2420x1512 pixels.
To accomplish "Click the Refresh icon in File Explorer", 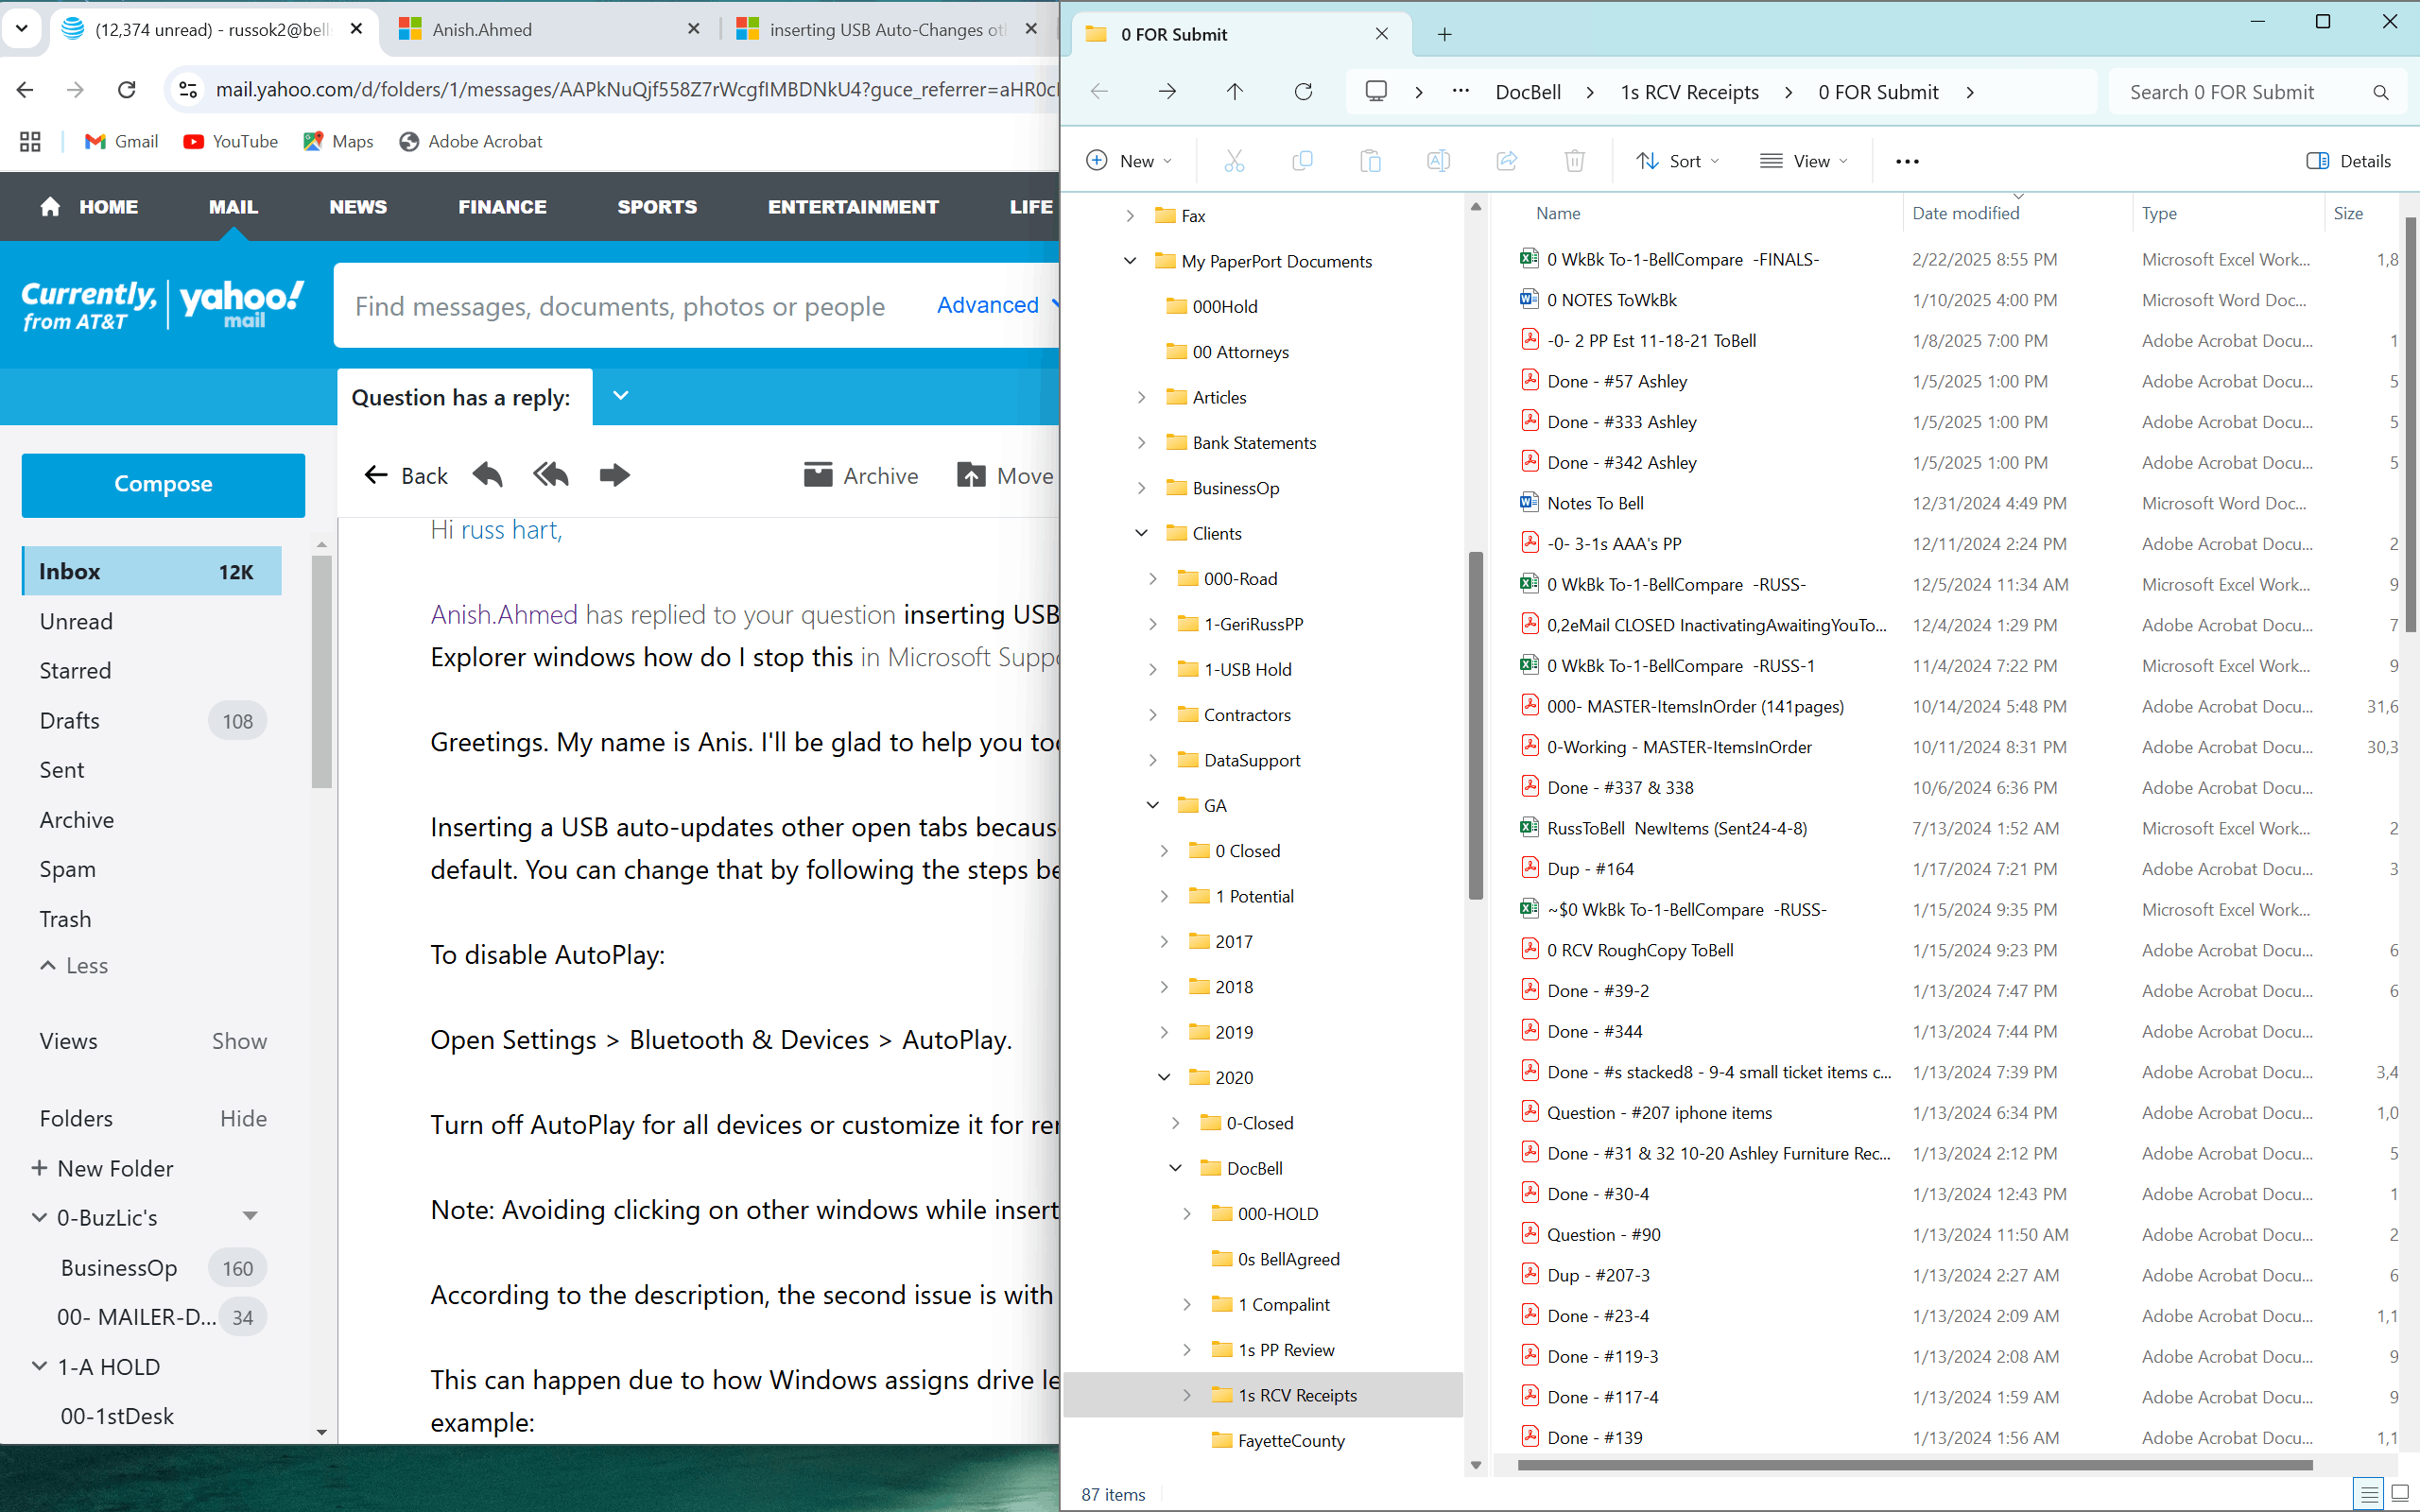I will (x=1303, y=92).
